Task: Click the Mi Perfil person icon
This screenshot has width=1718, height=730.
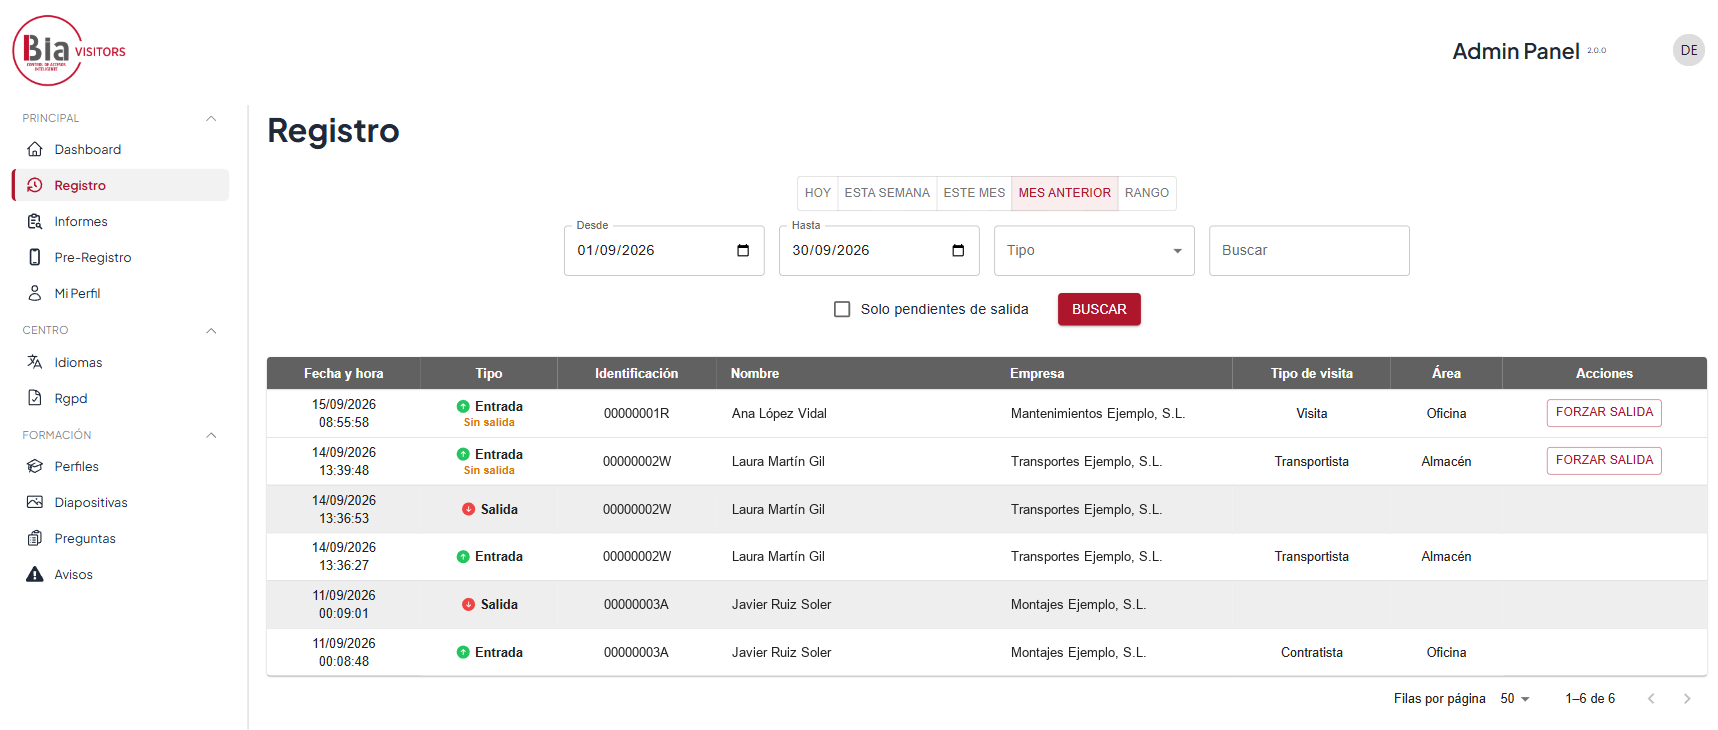Action: click(x=35, y=293)
